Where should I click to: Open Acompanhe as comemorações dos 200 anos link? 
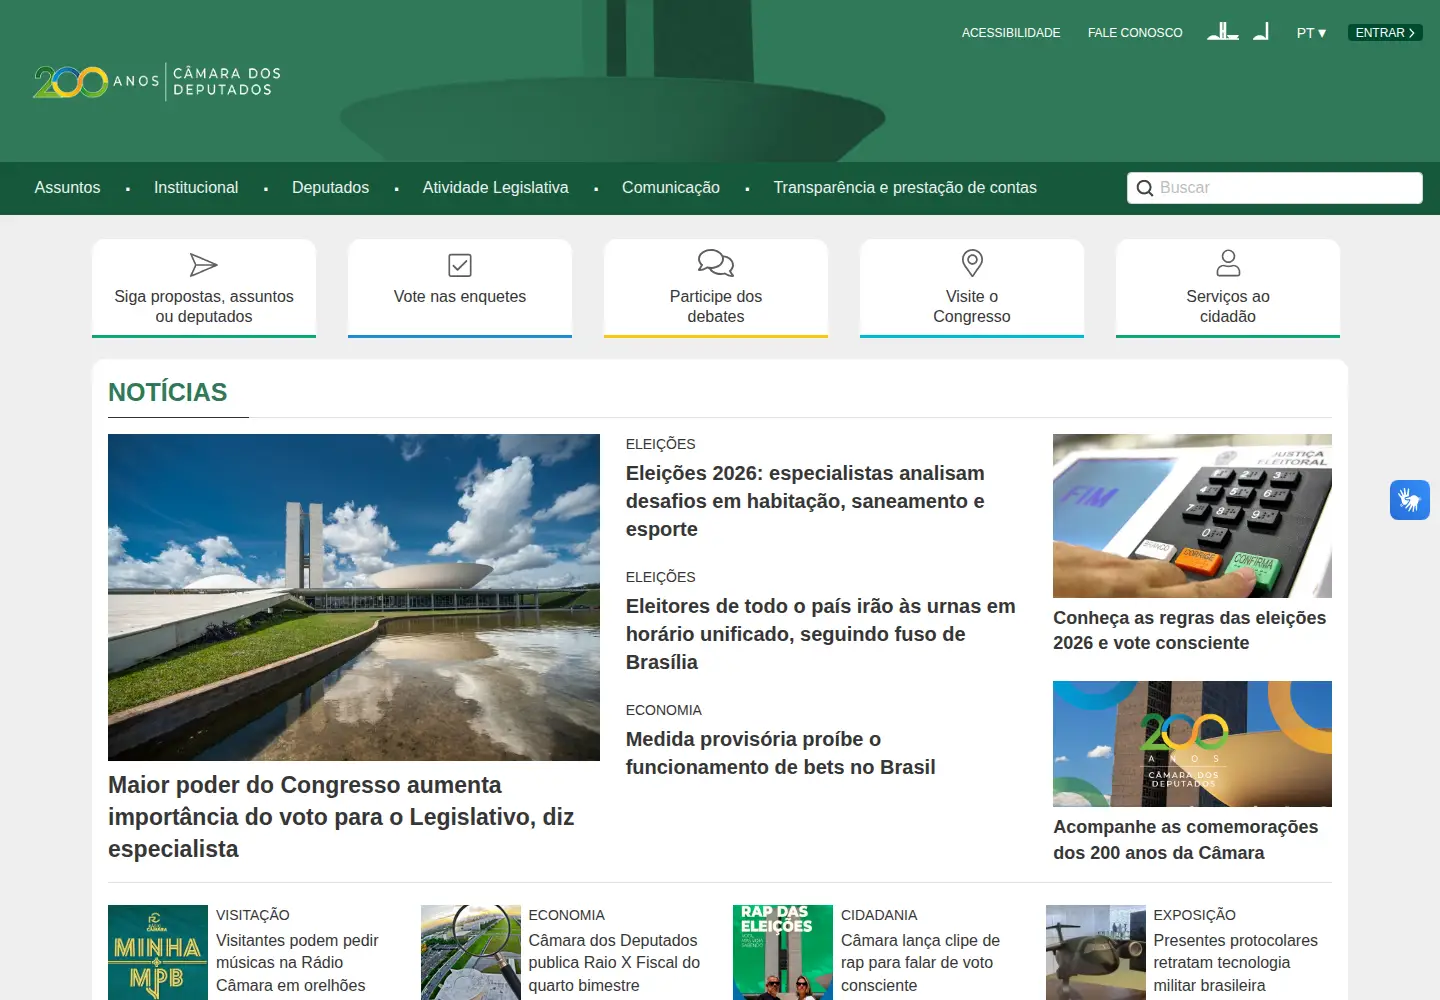click(x=1186, y=840)
